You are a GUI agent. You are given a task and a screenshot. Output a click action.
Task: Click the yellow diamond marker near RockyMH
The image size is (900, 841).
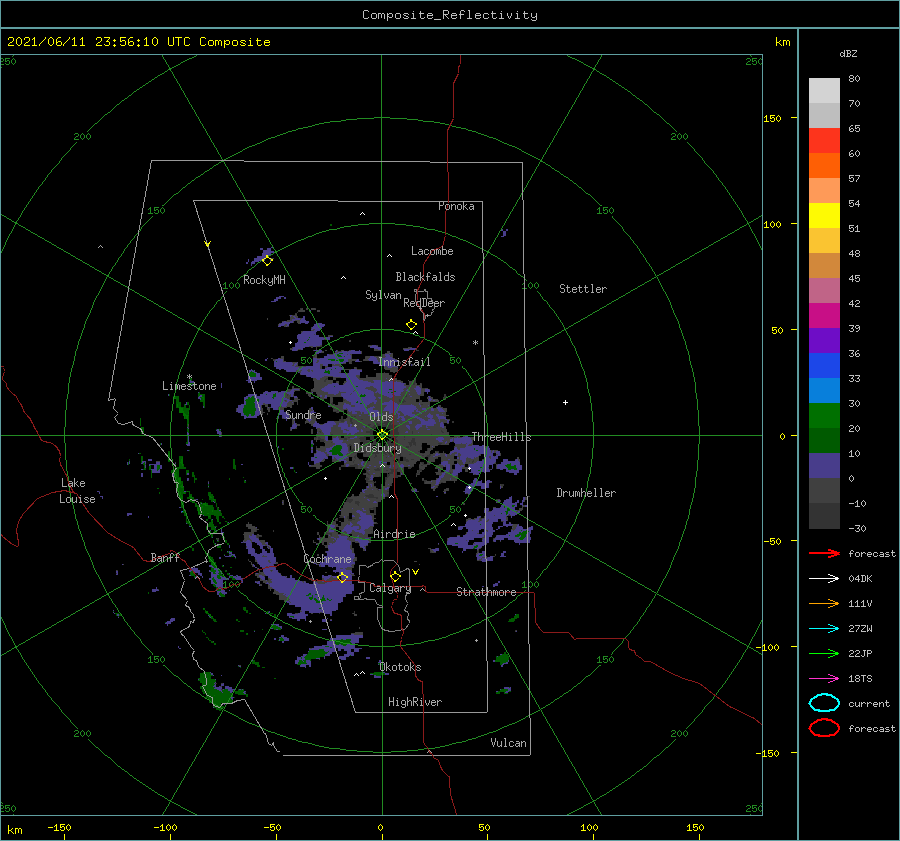(x=267, y=261)
